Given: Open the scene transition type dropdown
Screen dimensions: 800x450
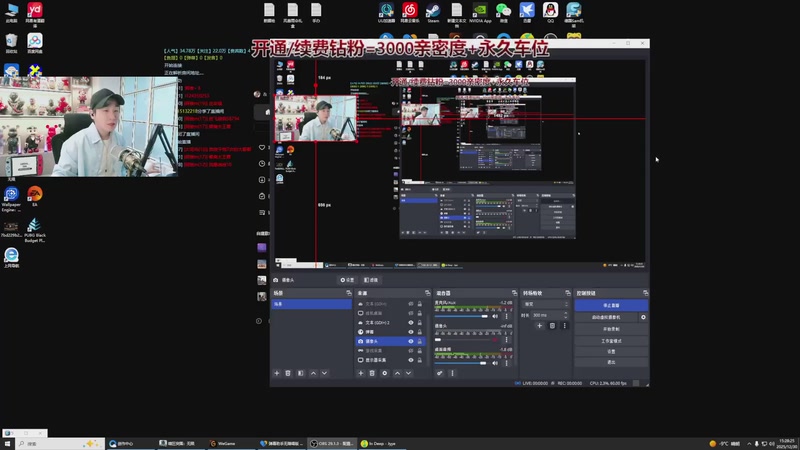Looking at the screenshot, I should coord(545,304).
